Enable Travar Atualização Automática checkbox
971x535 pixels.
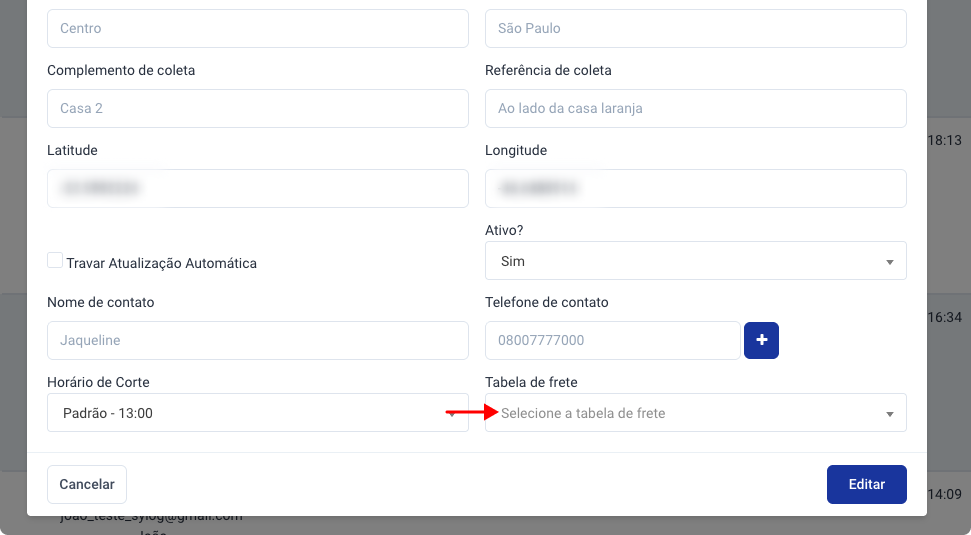pyautogui.click(x=55, y=260)
